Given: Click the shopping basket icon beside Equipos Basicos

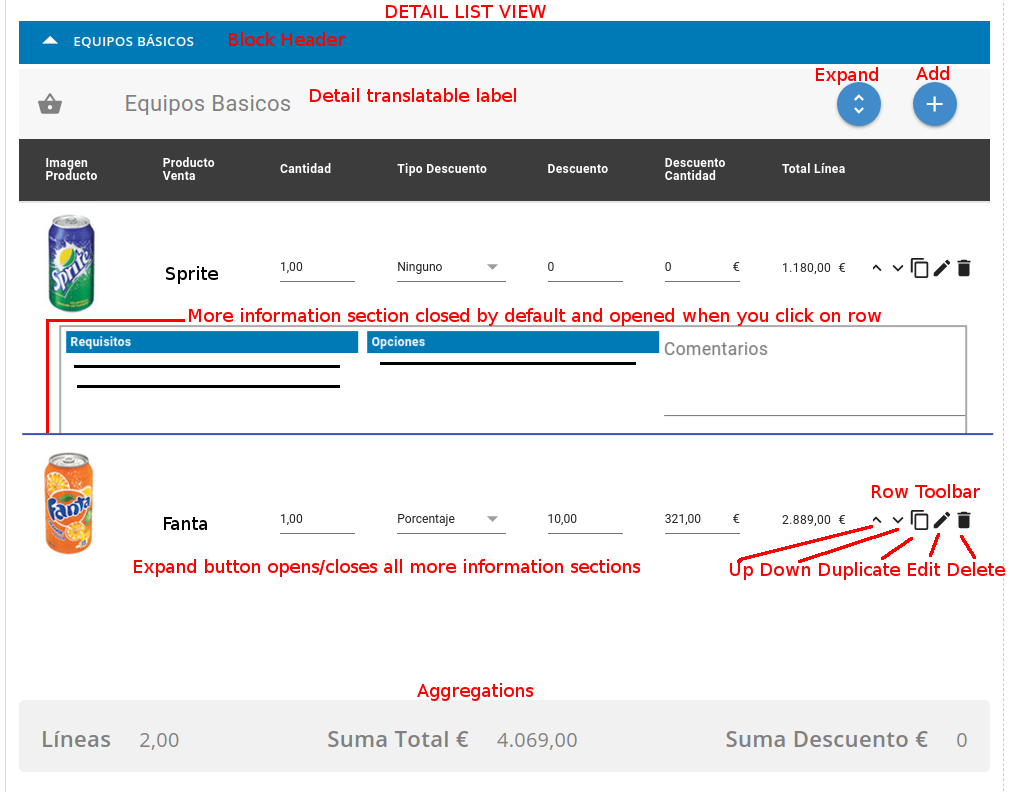Looking at the screenshot, I should click(50, 104).
